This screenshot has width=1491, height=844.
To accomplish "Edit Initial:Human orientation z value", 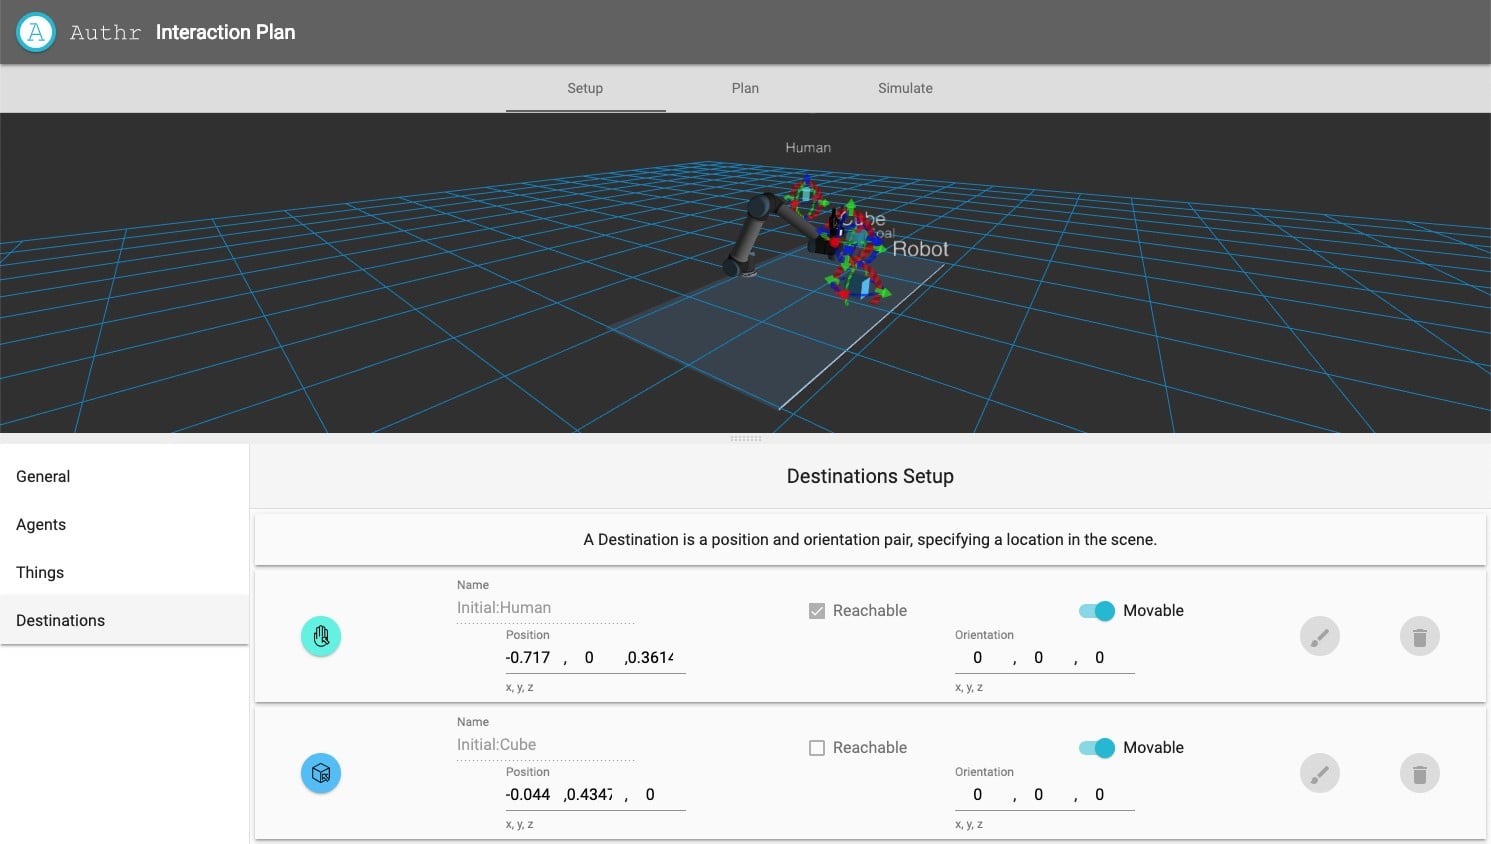I will 1101,658.
